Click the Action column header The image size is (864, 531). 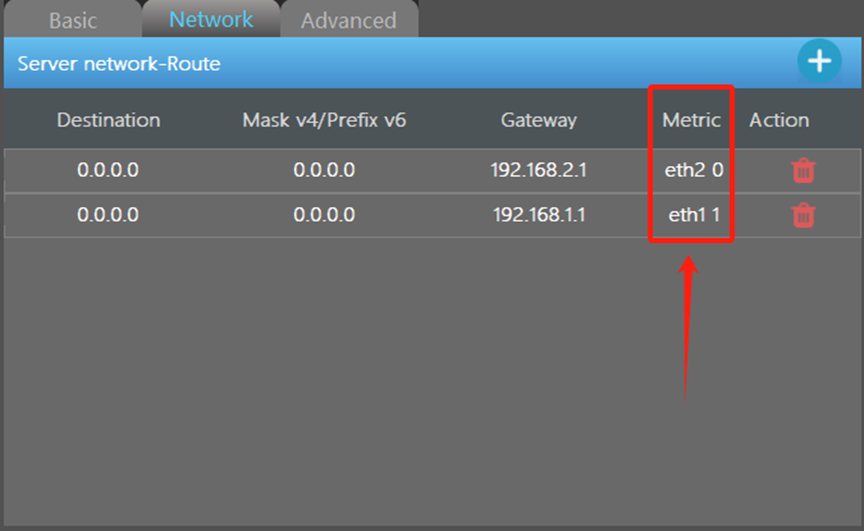779,120
